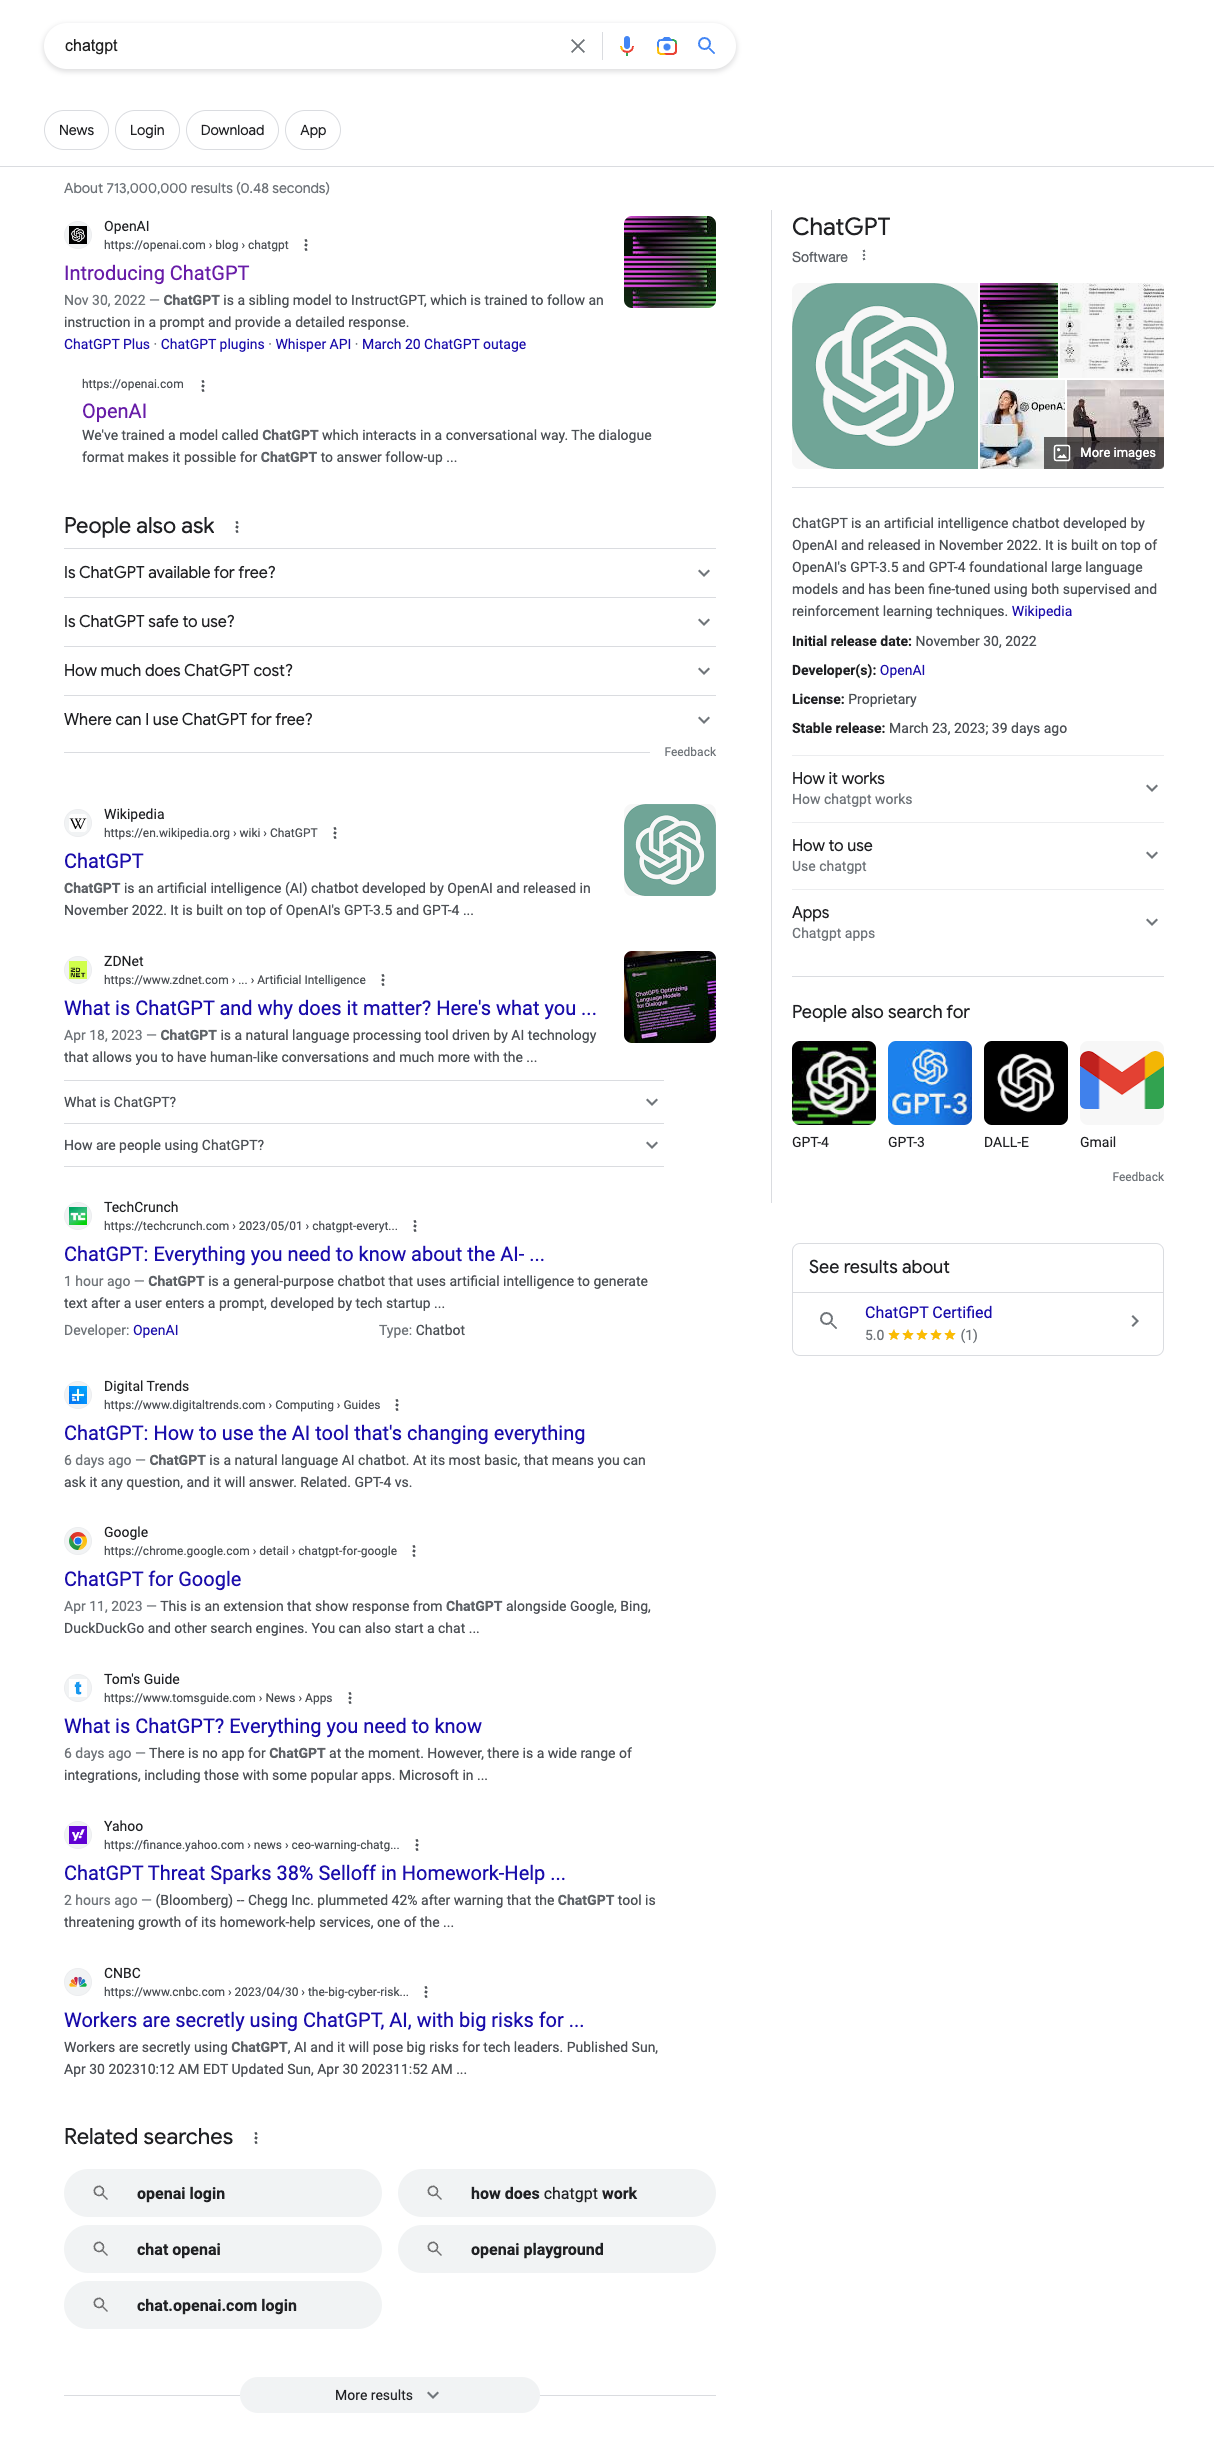Click the Wikipedia W favicon

[x=78, y=823]
